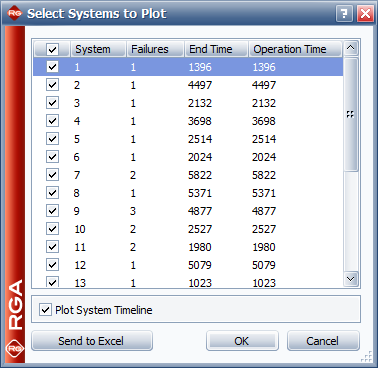This screenshot has width=378, height=368.
Task: Select Operation Time value 2024
Action: click(x=264, y=157)
